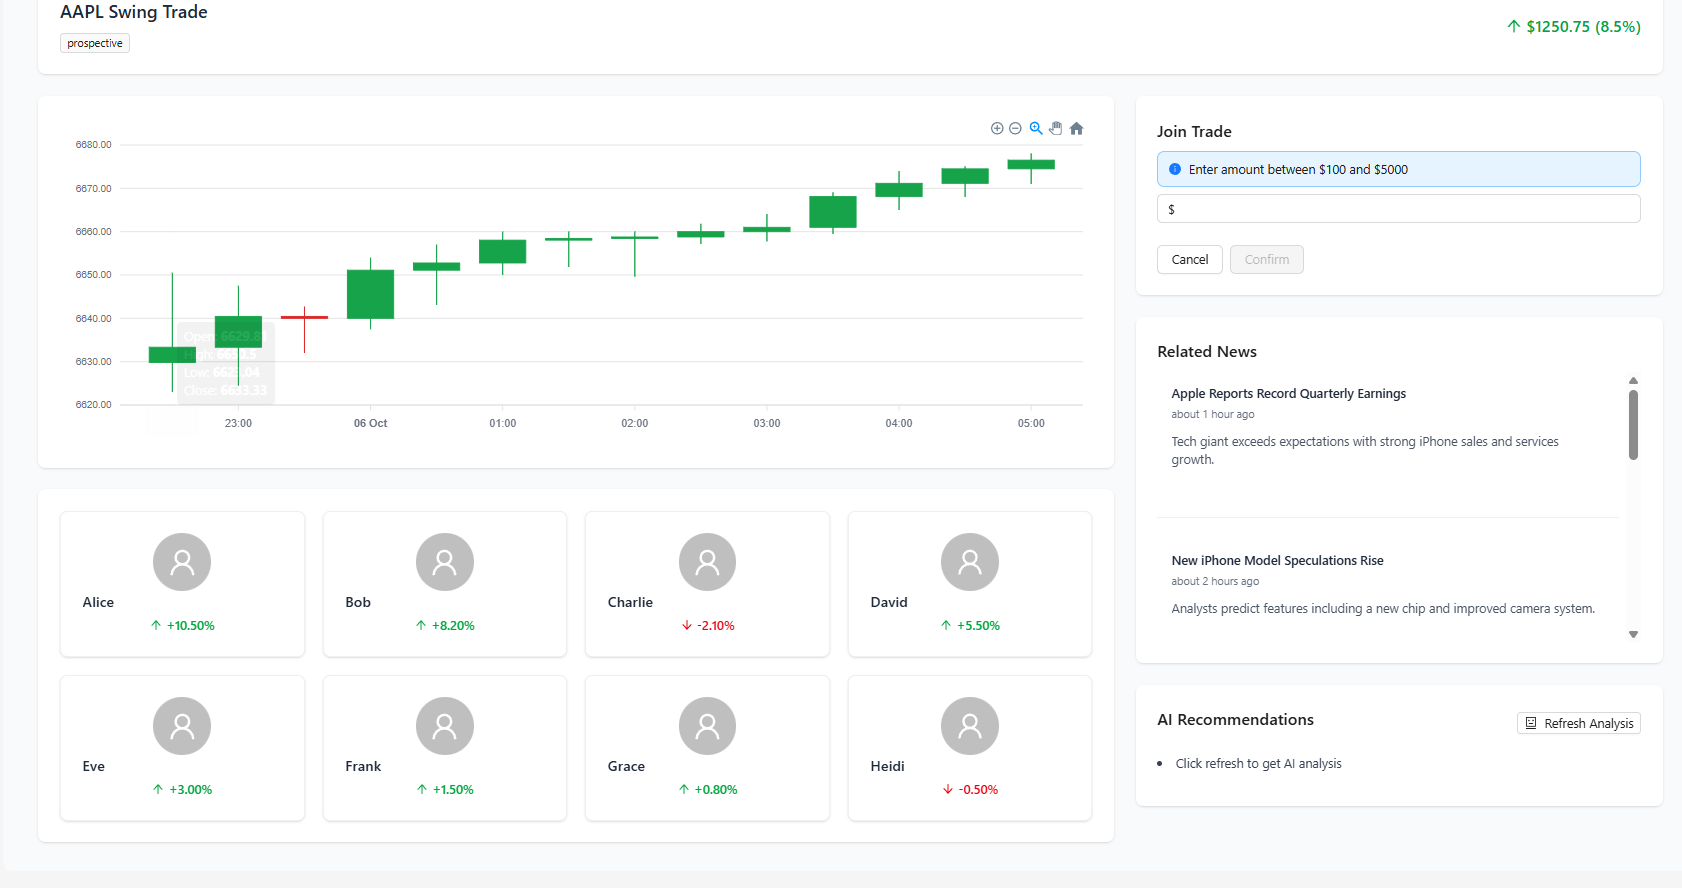Click Eve's +3.00% return value
Image resolution: width=1682 pixels, height=888 pixels.
(x=190, y=789)
